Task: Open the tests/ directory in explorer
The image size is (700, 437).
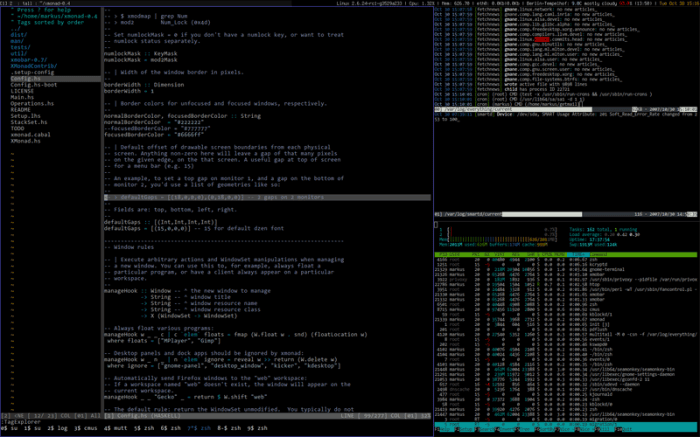Action: click(21, 47)
